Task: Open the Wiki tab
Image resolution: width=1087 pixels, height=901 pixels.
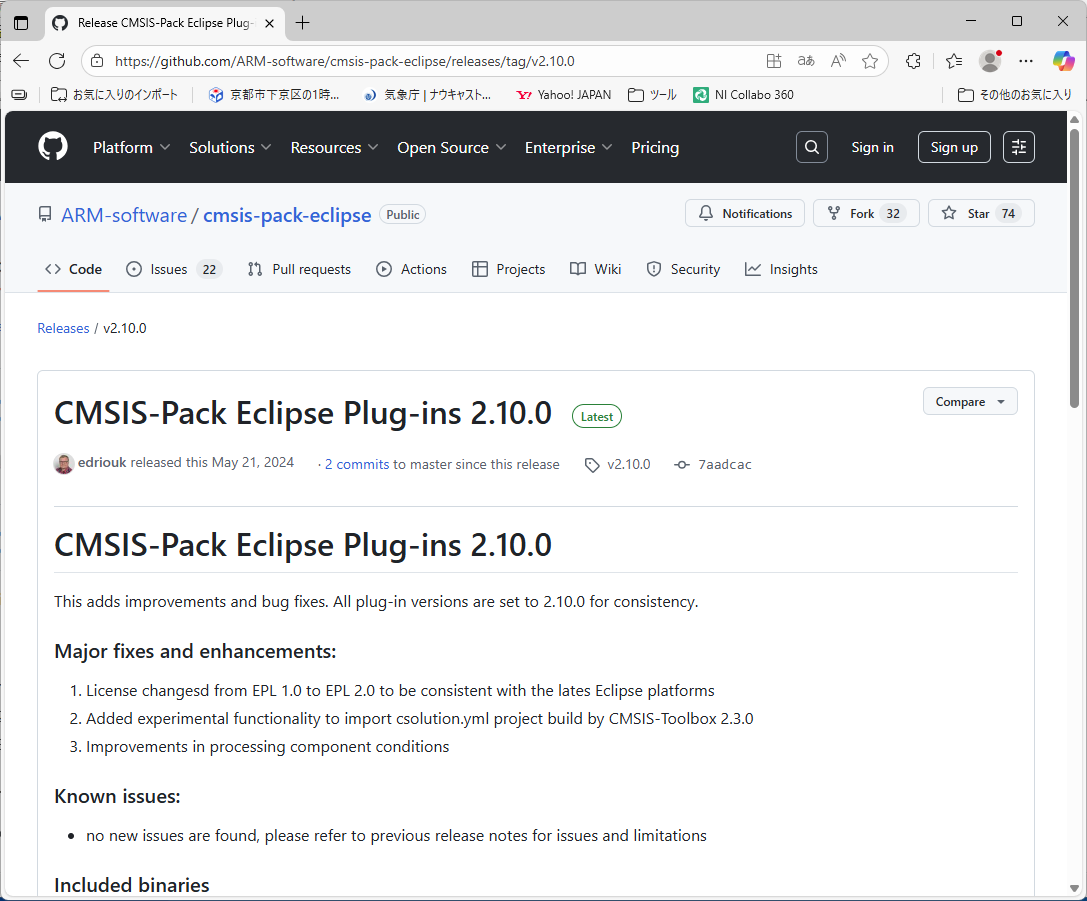Action: point(595,269)
